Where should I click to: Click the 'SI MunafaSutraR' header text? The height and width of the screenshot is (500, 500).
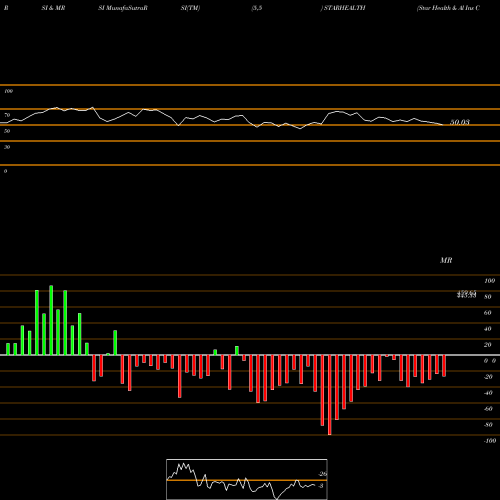(123, 8)
